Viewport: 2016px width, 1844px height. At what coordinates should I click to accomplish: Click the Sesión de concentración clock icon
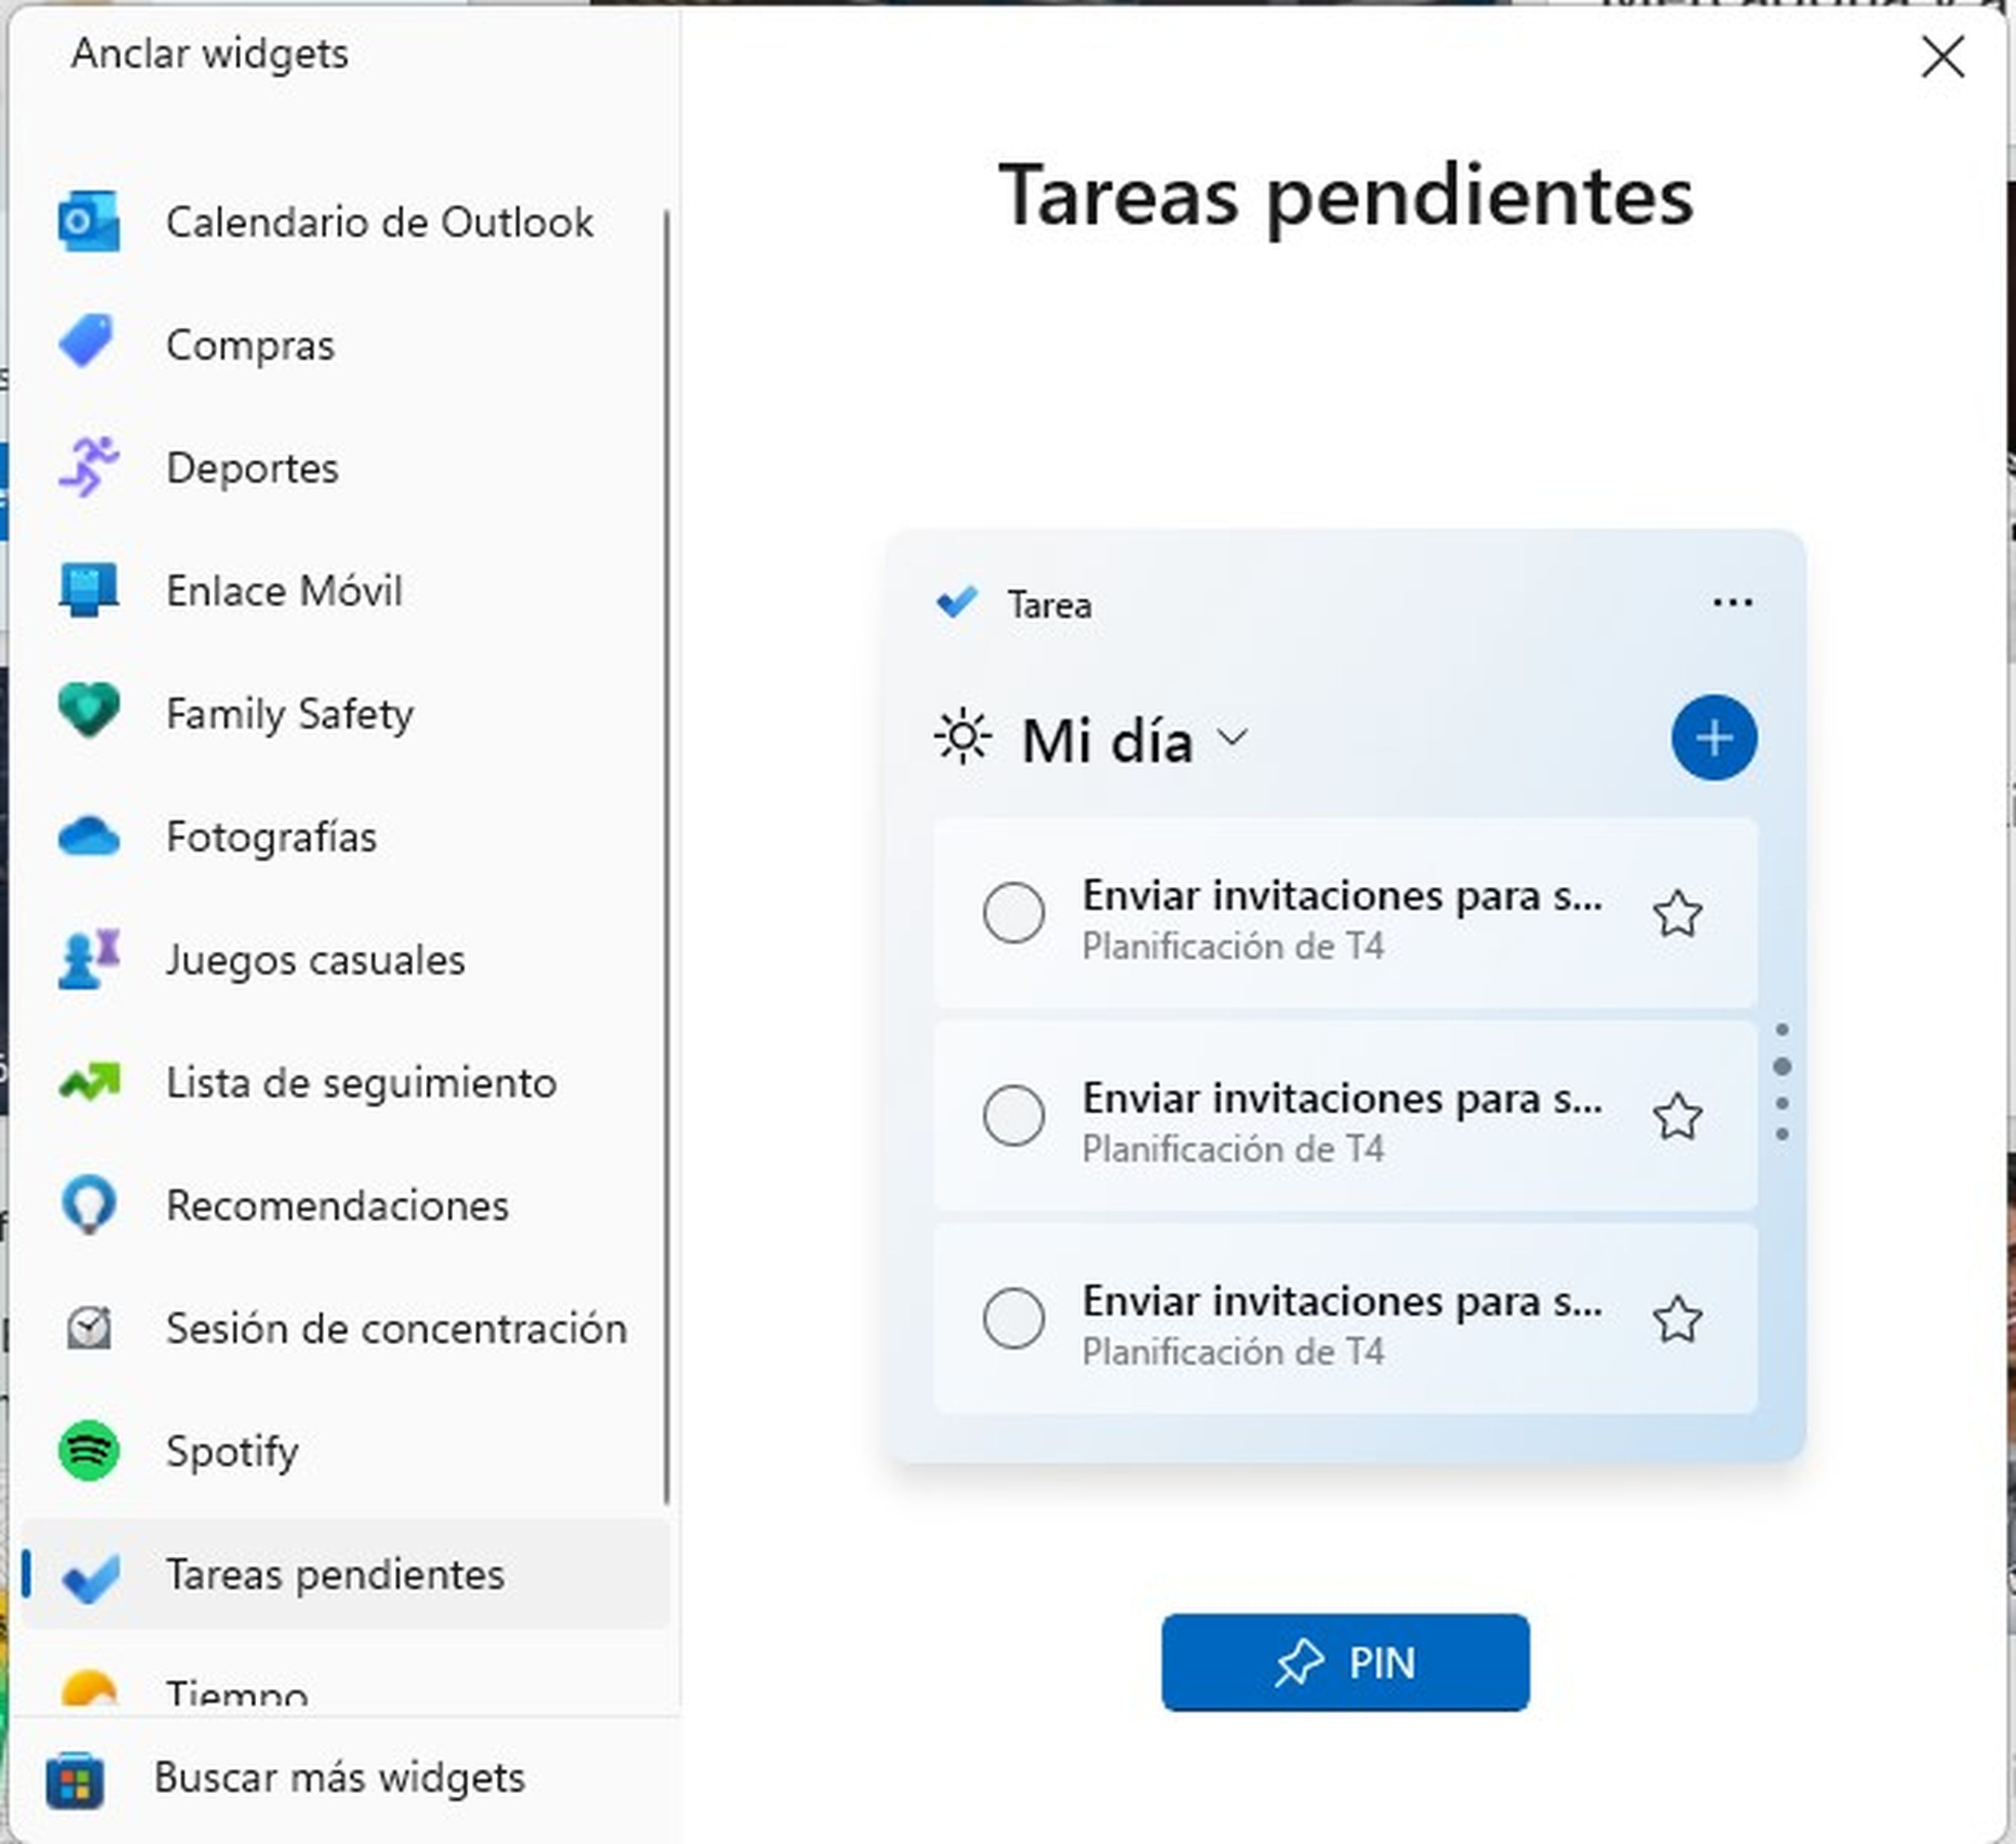(89, 1328)
